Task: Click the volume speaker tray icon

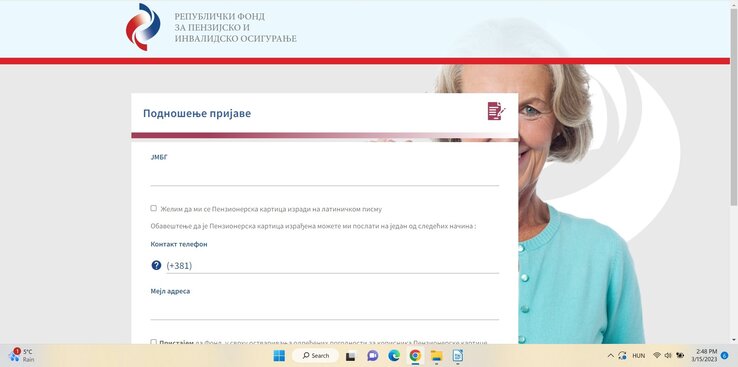Action: click(668, 355)
